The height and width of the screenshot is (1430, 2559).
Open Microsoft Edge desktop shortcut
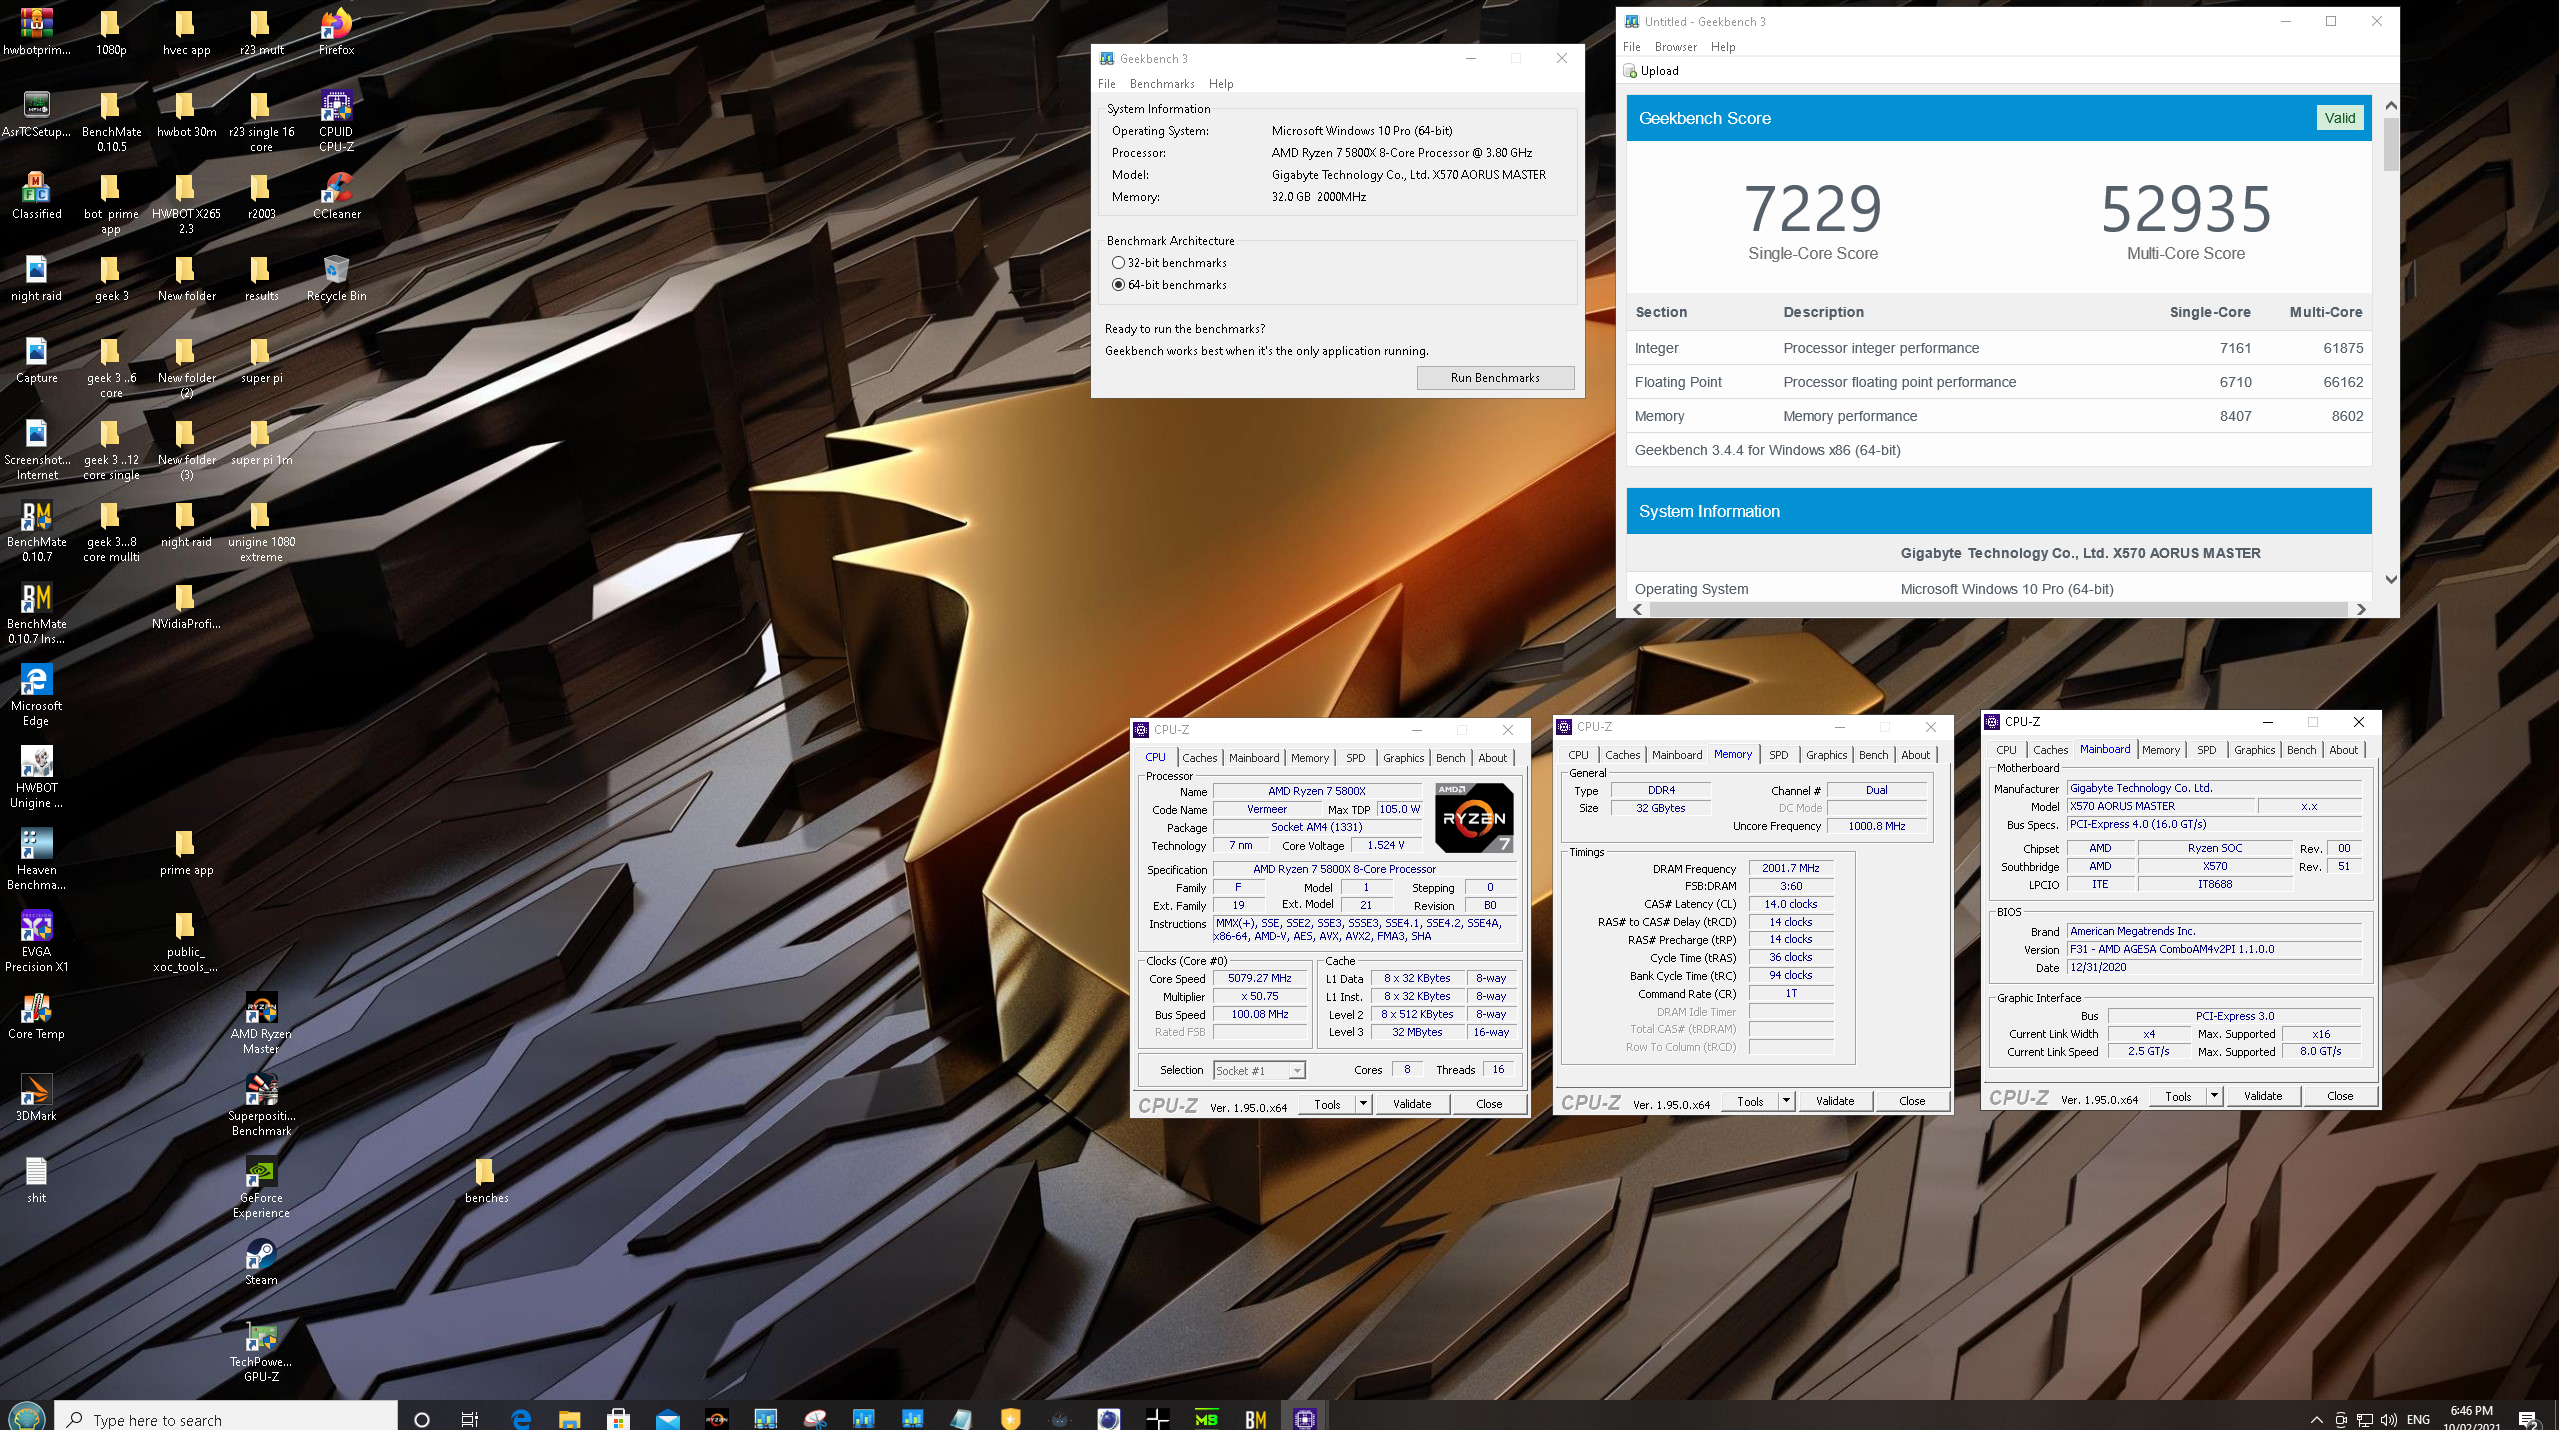36,695
